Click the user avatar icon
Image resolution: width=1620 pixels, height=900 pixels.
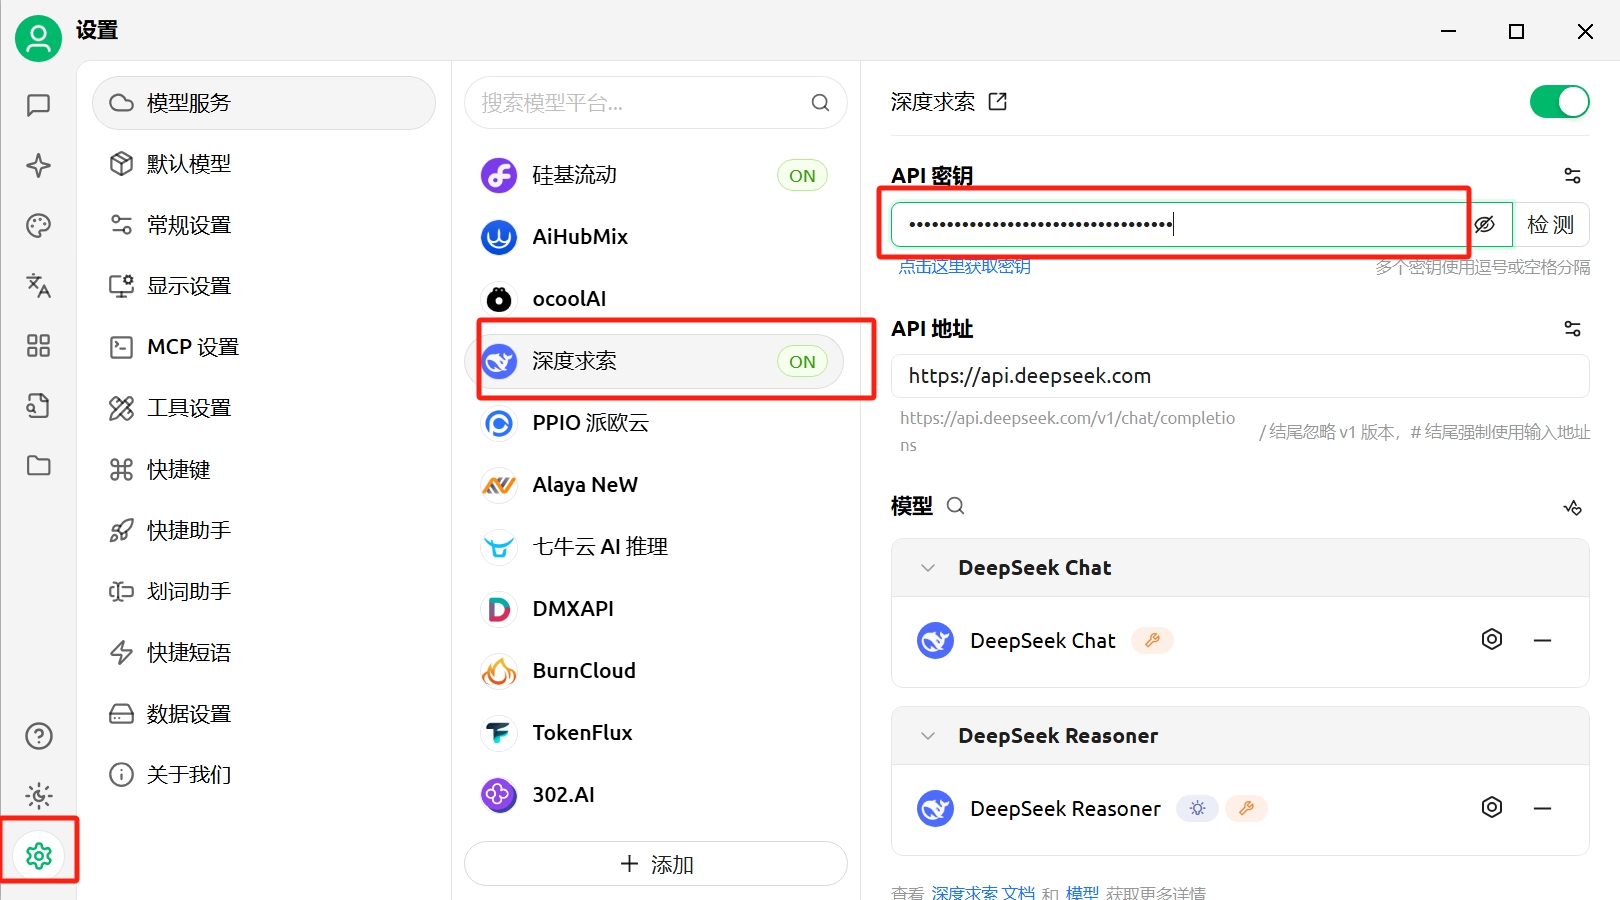point(38,38)
